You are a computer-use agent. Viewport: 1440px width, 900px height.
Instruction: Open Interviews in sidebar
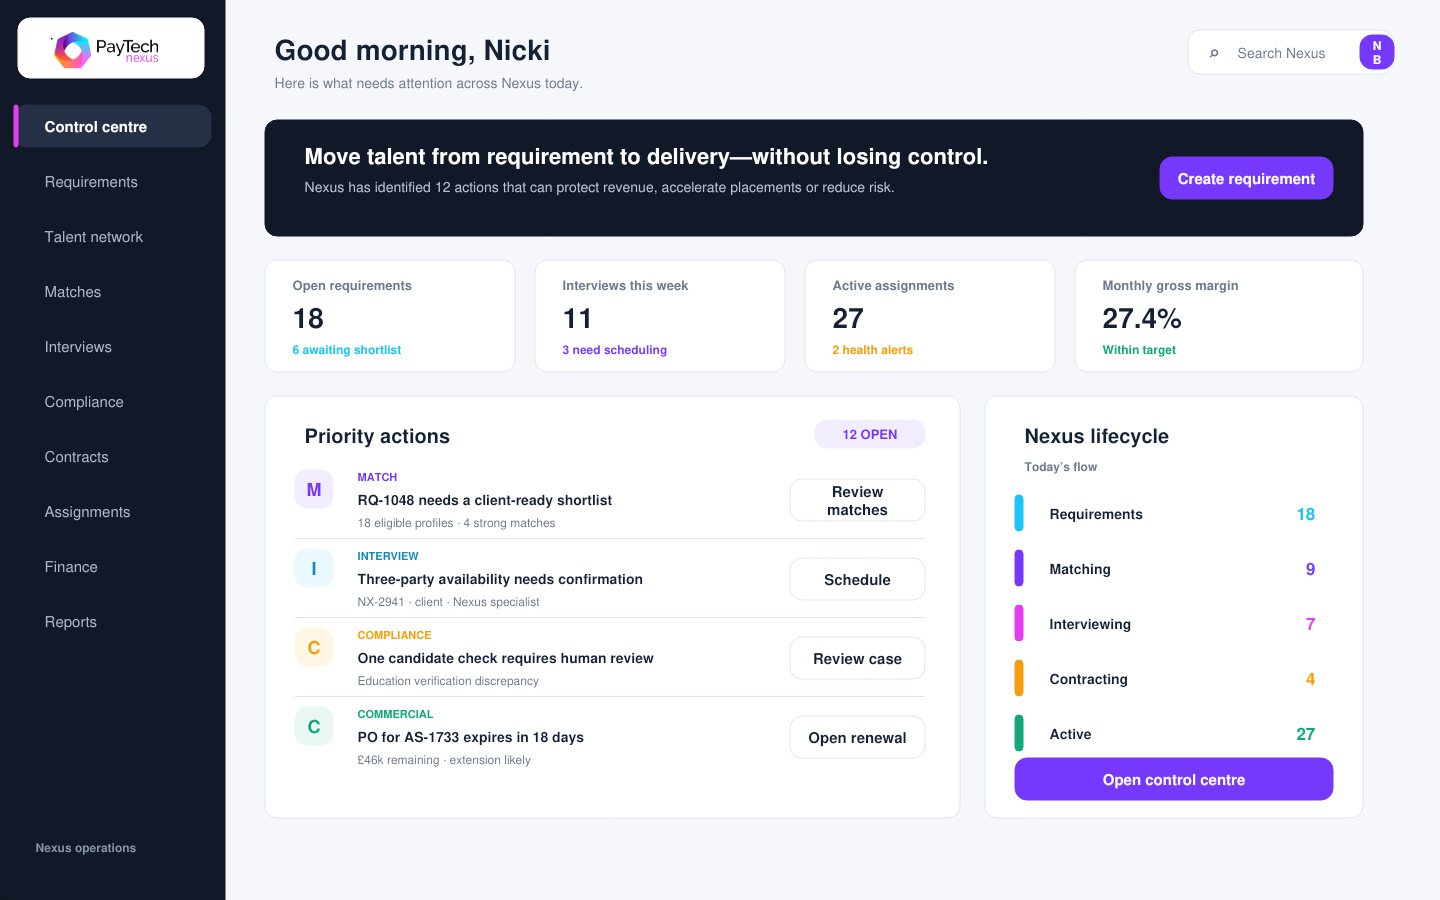point(78,347)
